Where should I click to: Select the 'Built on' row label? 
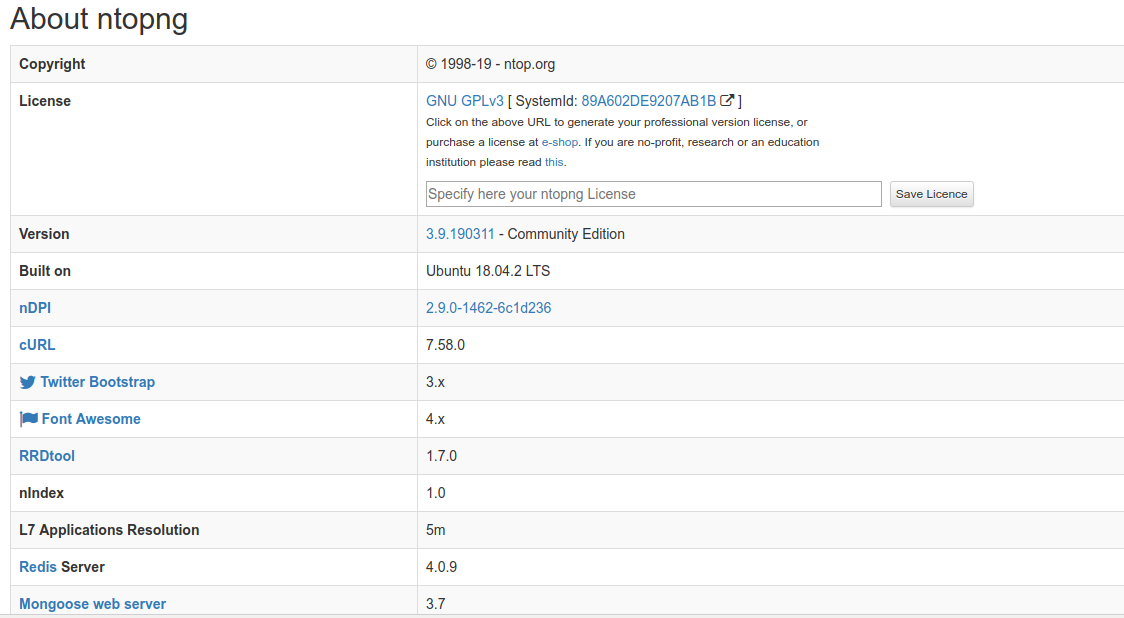(x=45, y=271)
